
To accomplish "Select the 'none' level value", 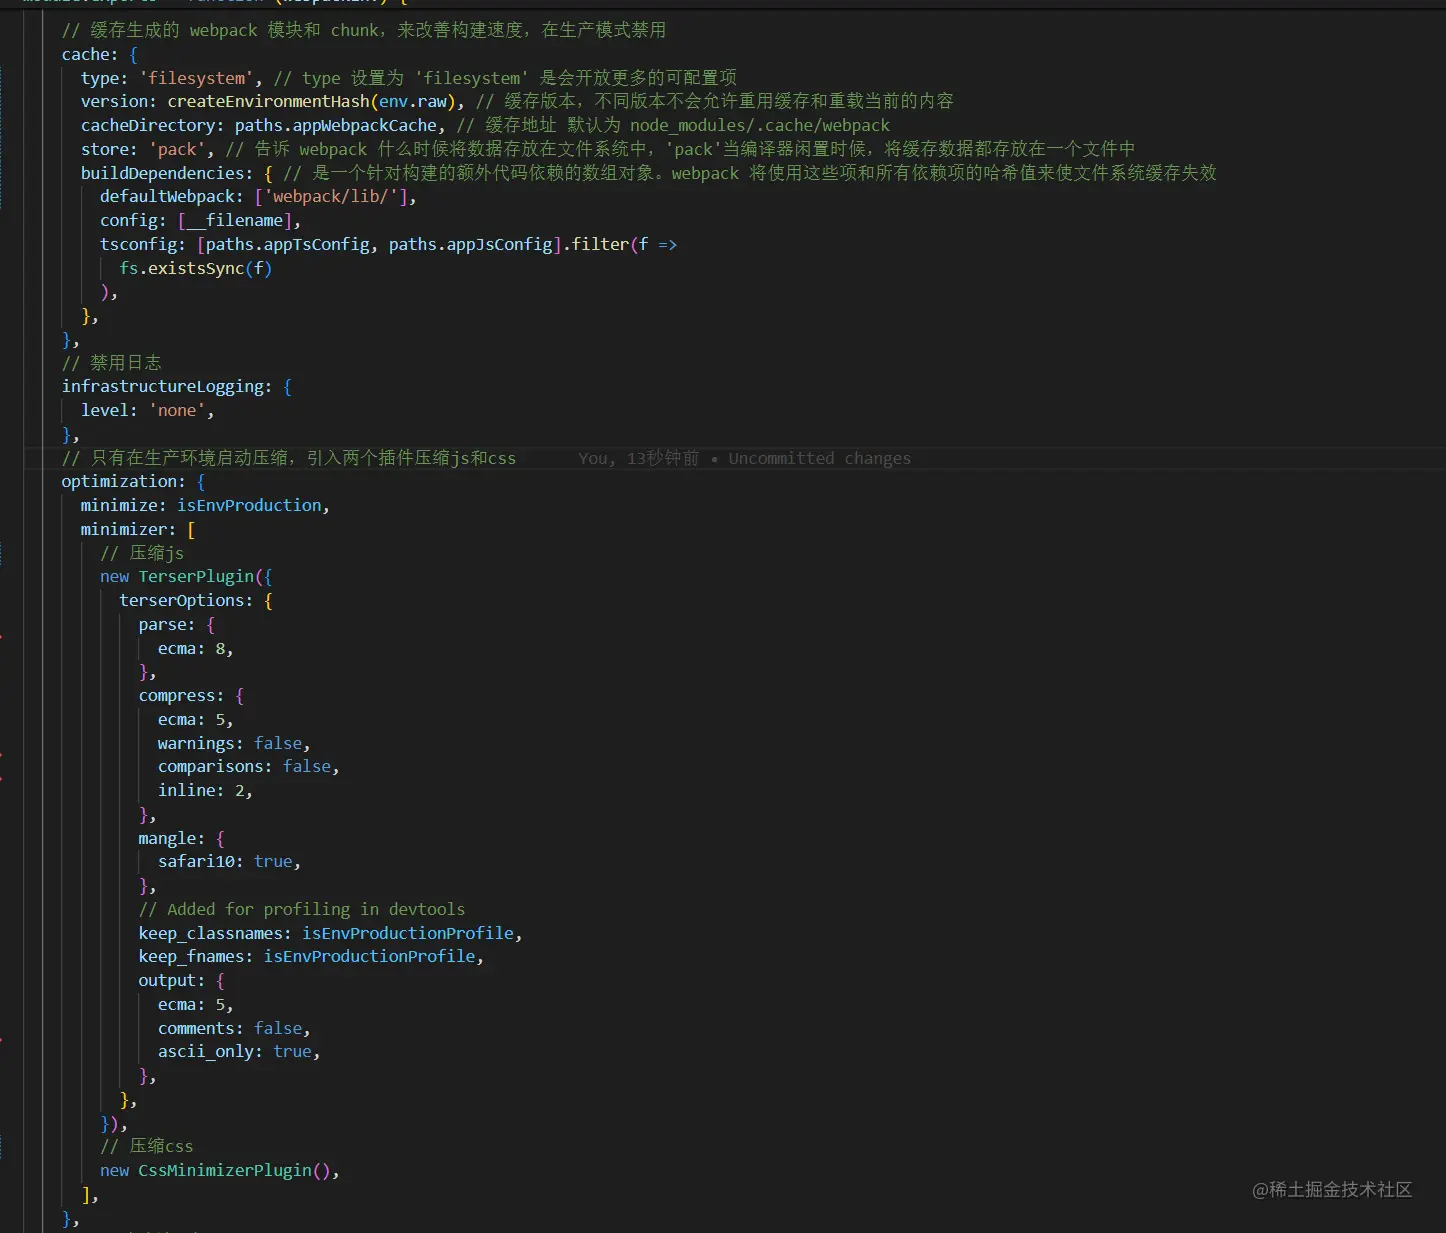I will click(x=177, y=410).
